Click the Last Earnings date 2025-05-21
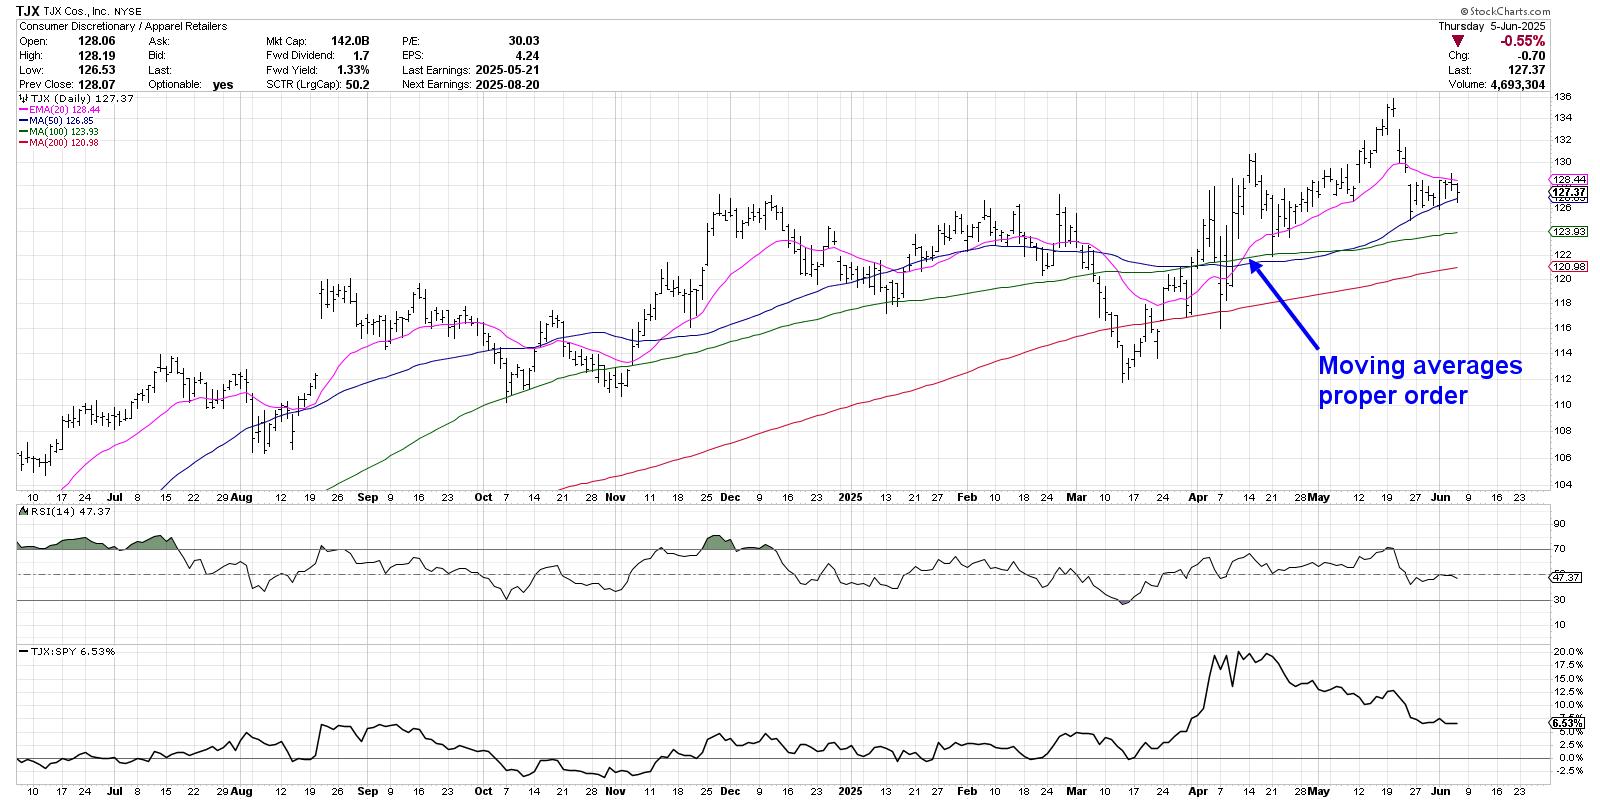 tap(508, 70)
